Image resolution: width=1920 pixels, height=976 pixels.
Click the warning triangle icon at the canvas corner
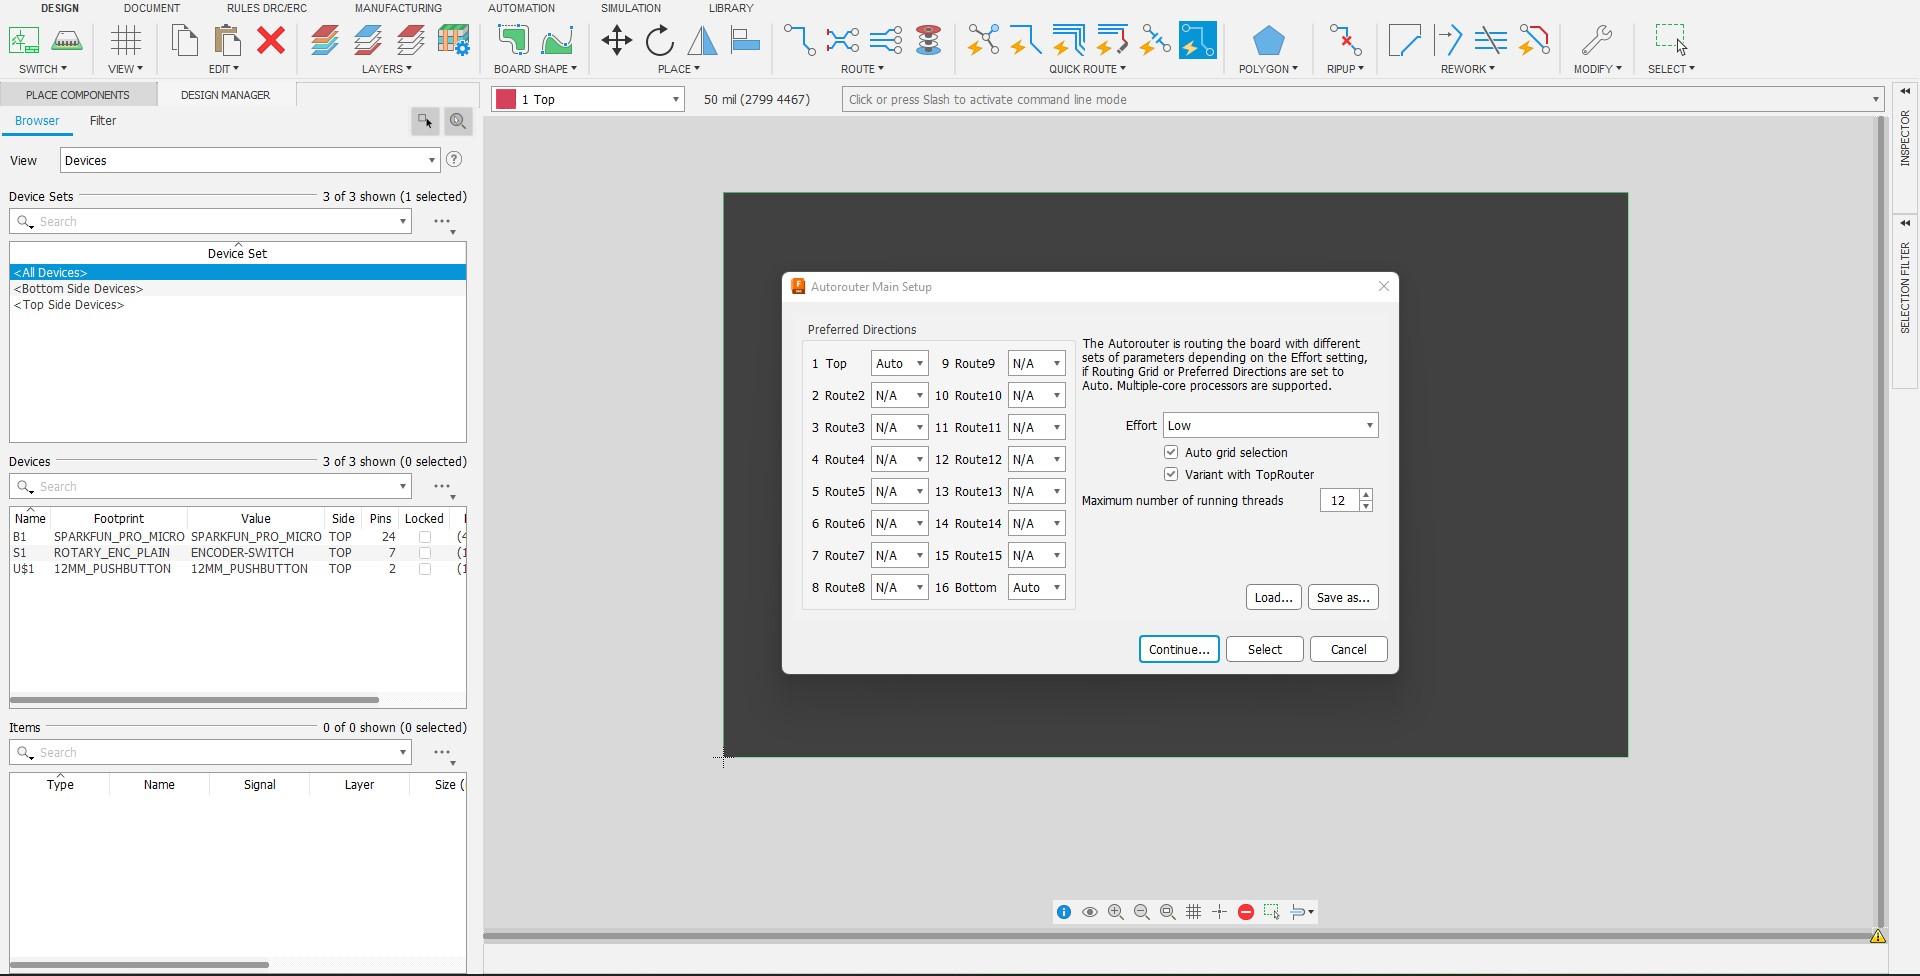[x=1878, y=937]
